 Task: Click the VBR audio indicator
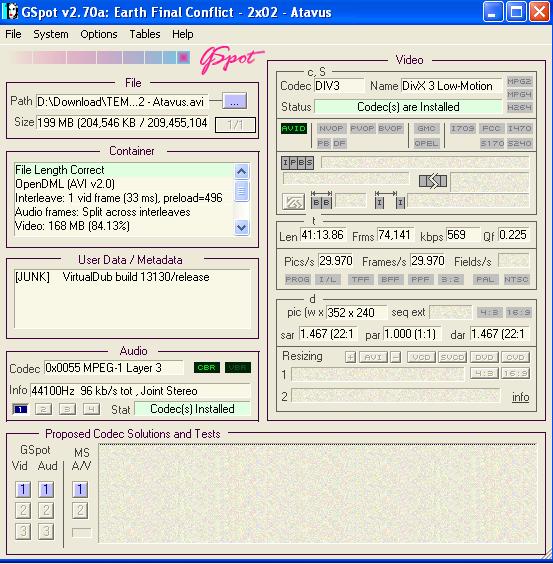(237, 368)
